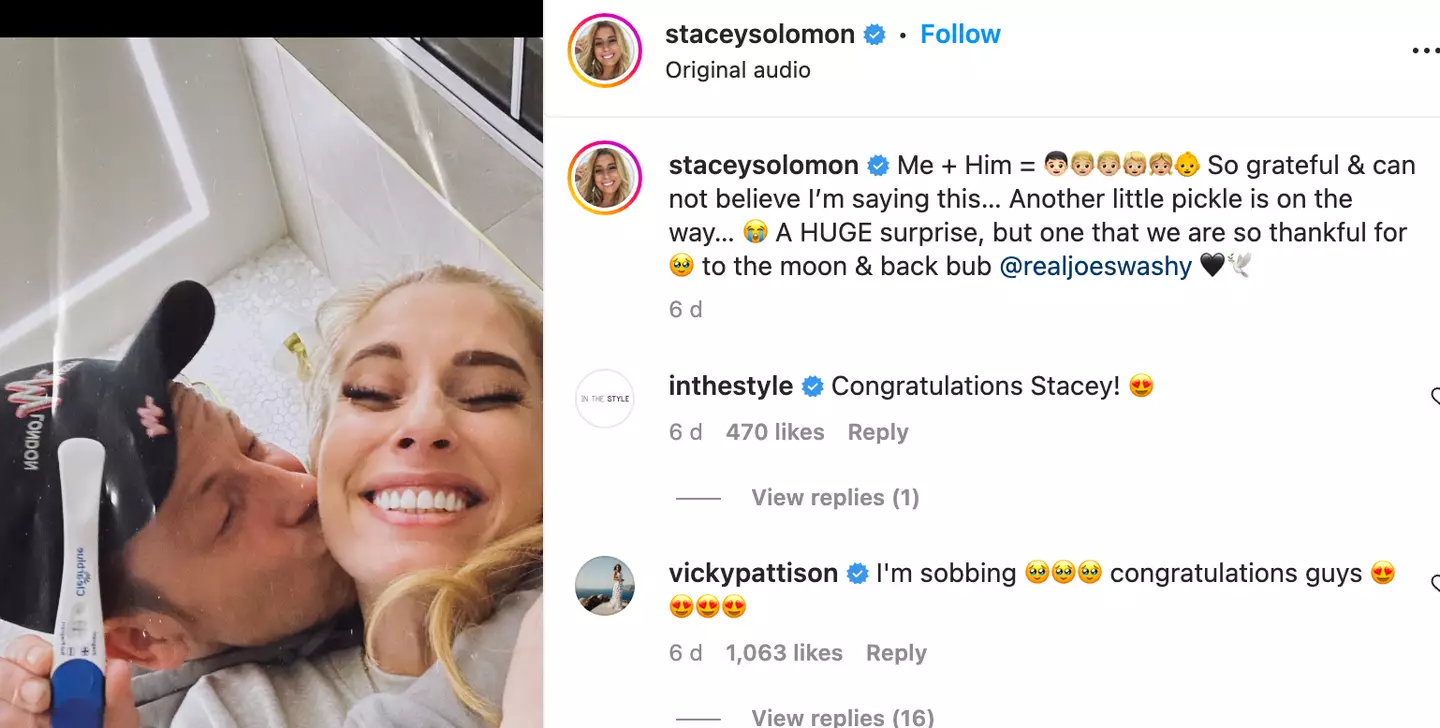
Task: Open staceysolomon's story via gradient profile ring
Action: pyautogui.click(x=604, y=50)
